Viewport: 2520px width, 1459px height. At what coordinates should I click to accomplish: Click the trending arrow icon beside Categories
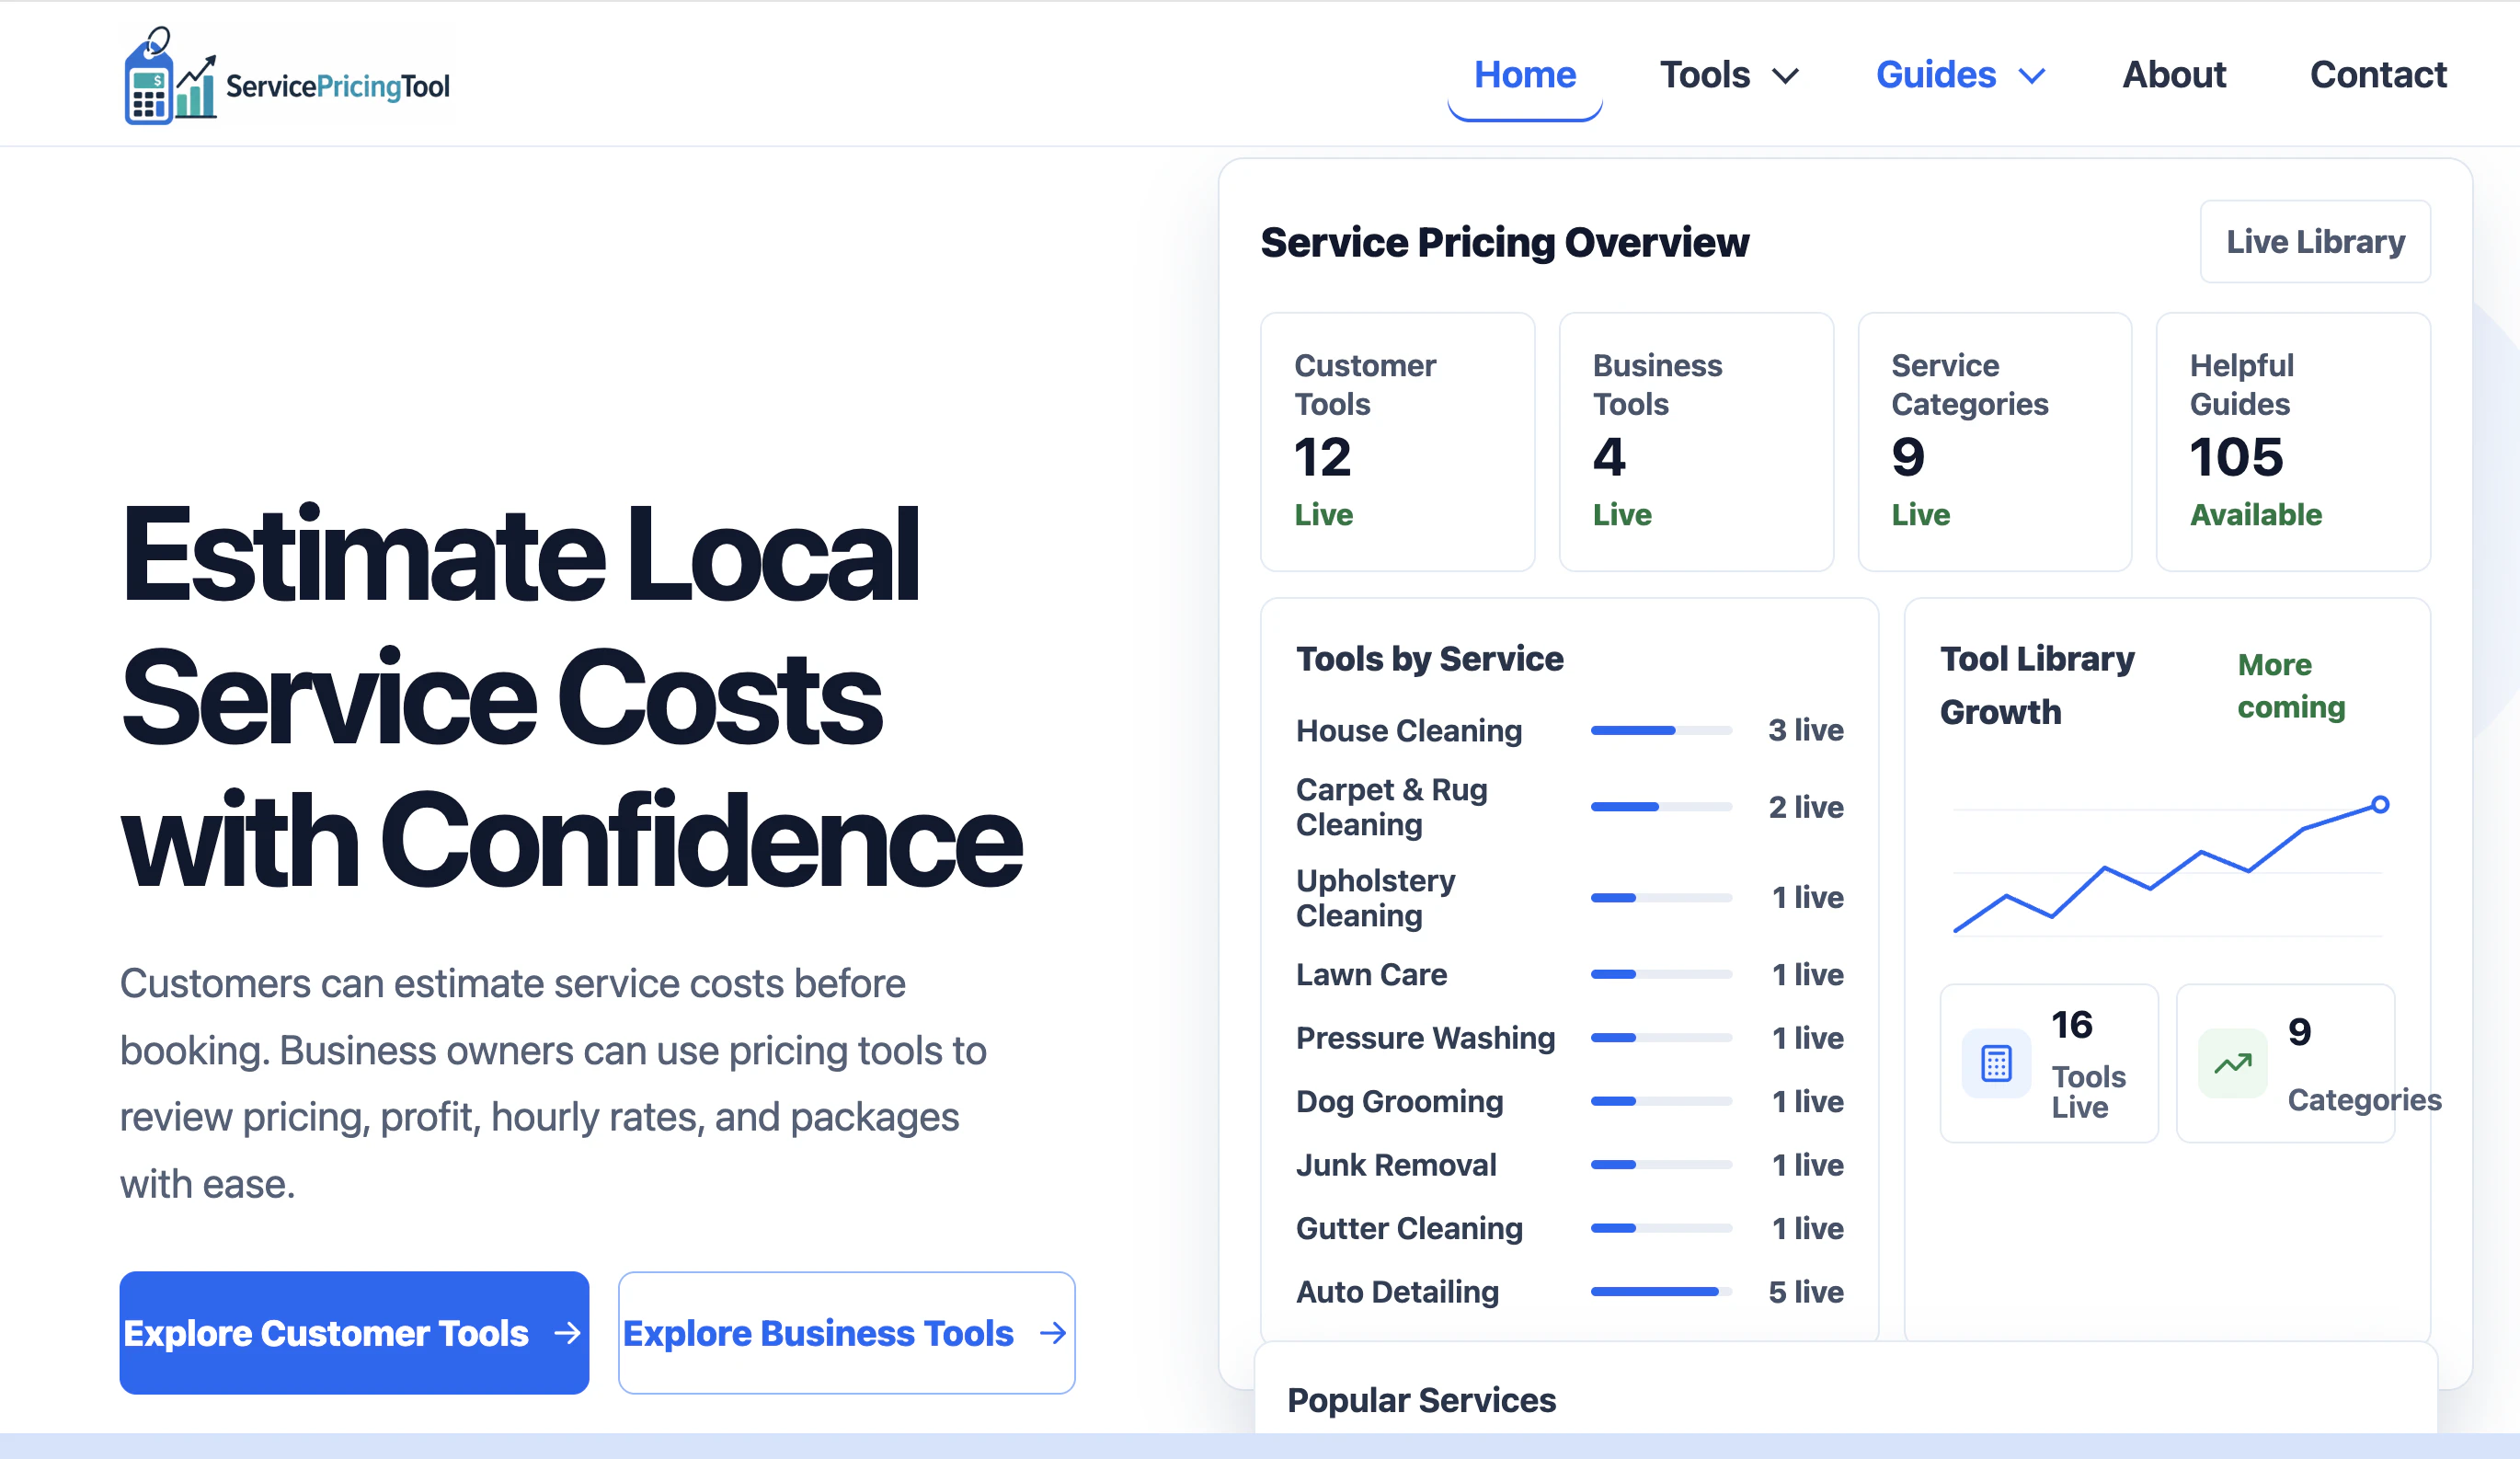tap(2232, 1063)
